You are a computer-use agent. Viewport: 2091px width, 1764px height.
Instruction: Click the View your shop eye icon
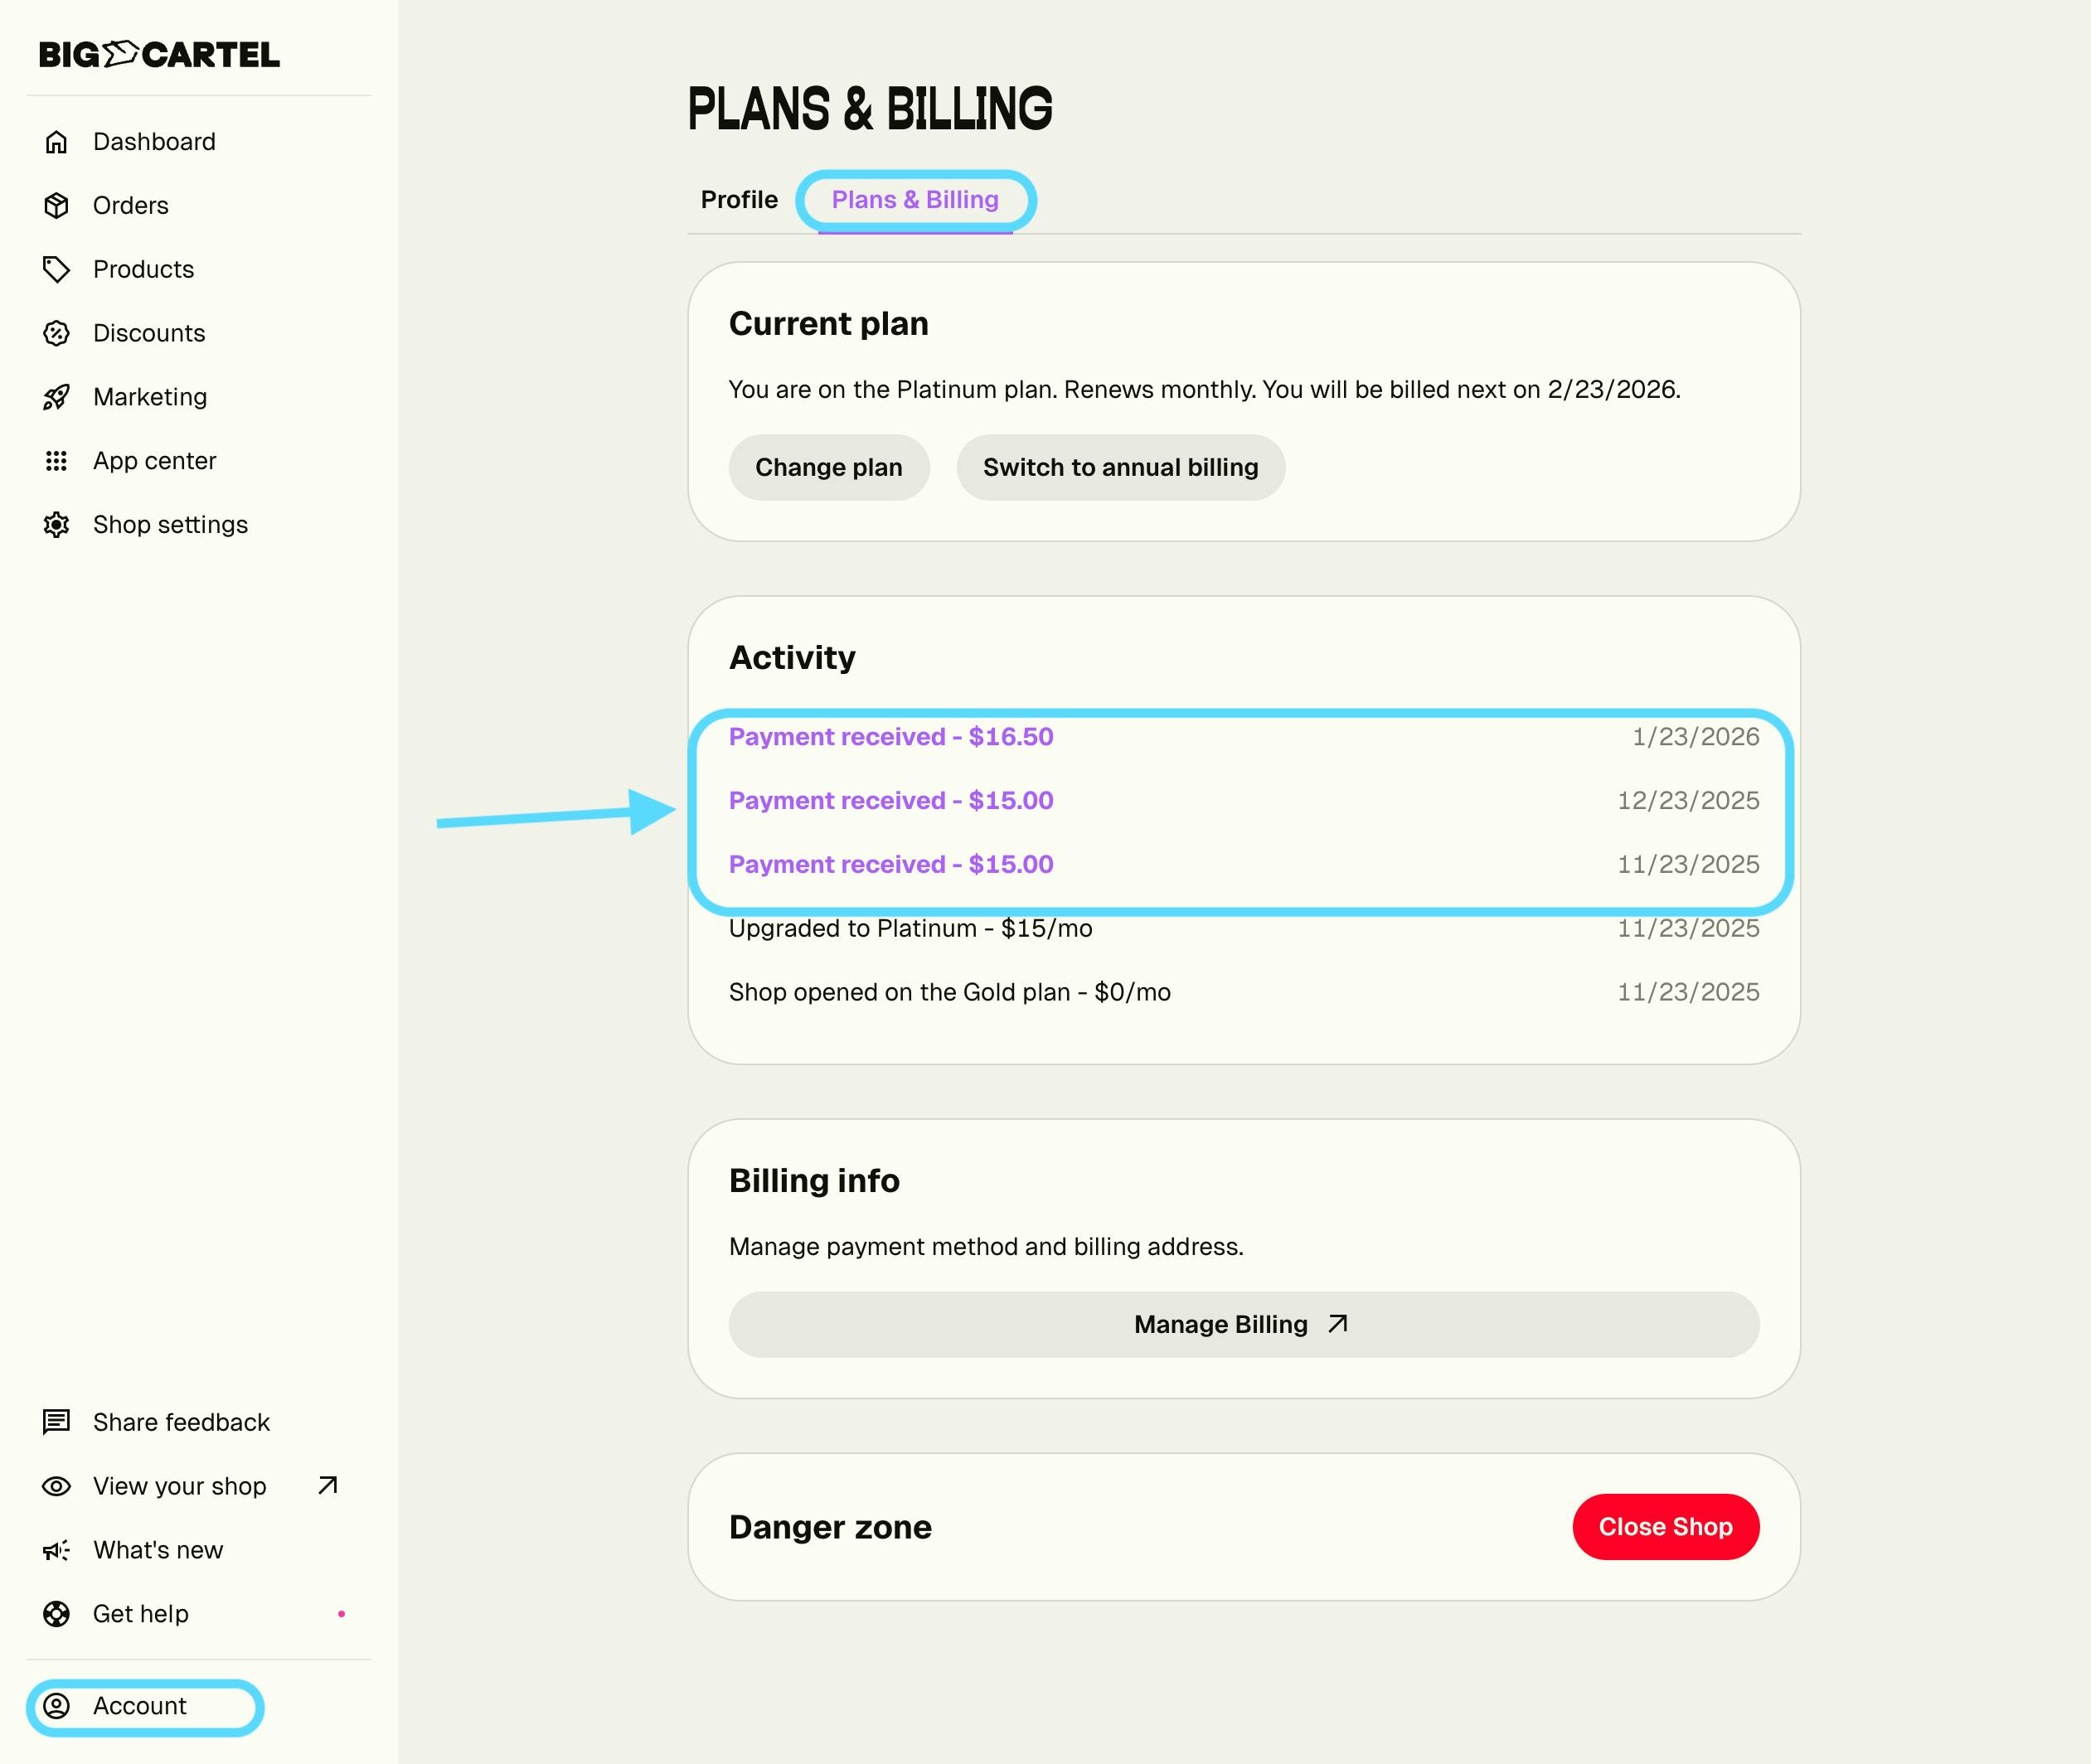pyautogui.click(x=56, y=1486)
